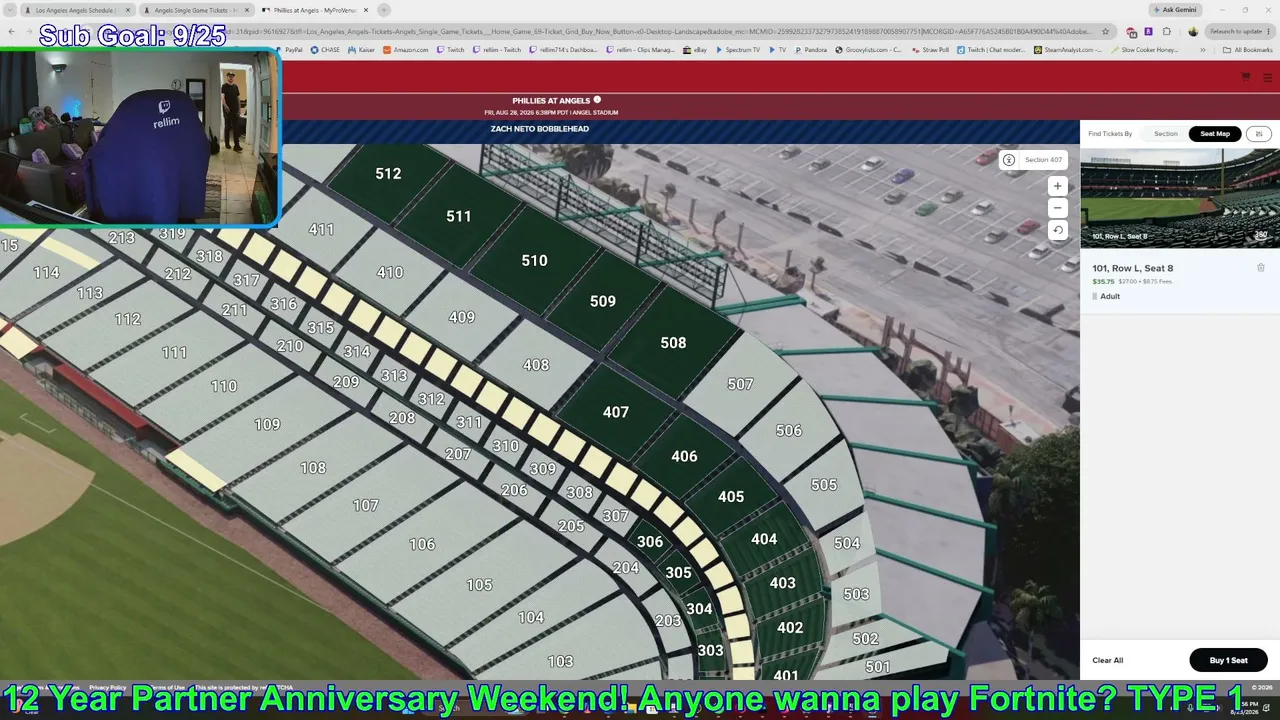Click the $35.75 seat price

tap(1103, 282)
